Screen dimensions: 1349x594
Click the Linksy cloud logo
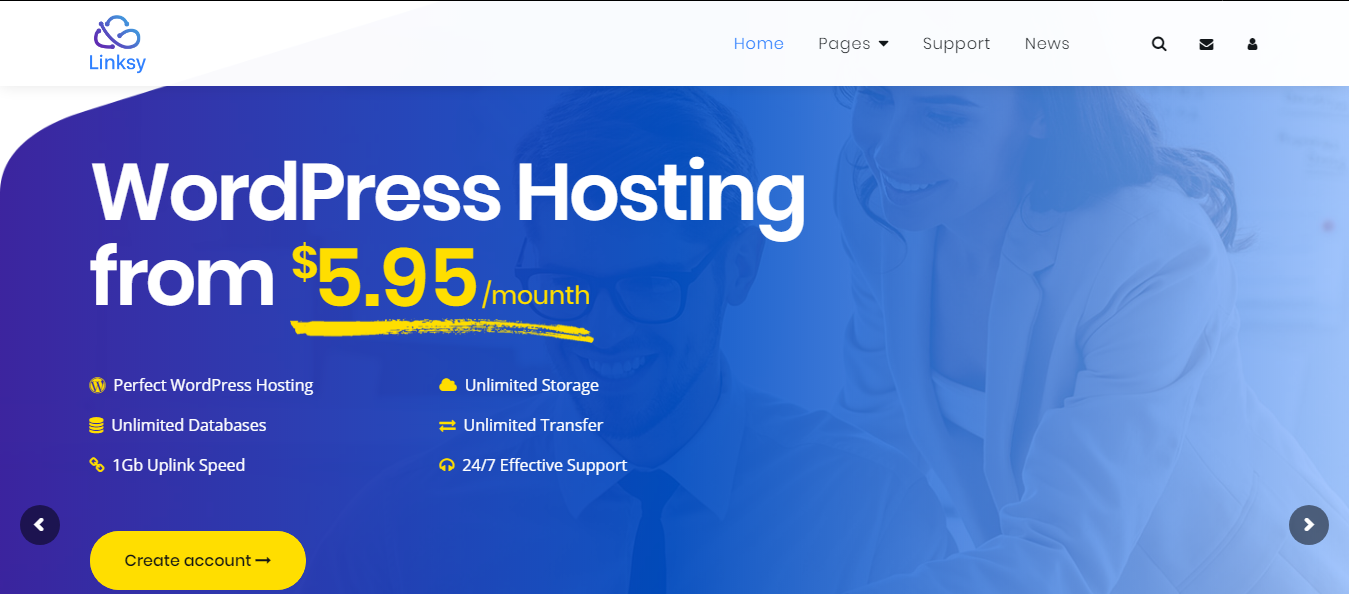pos(117,32)
